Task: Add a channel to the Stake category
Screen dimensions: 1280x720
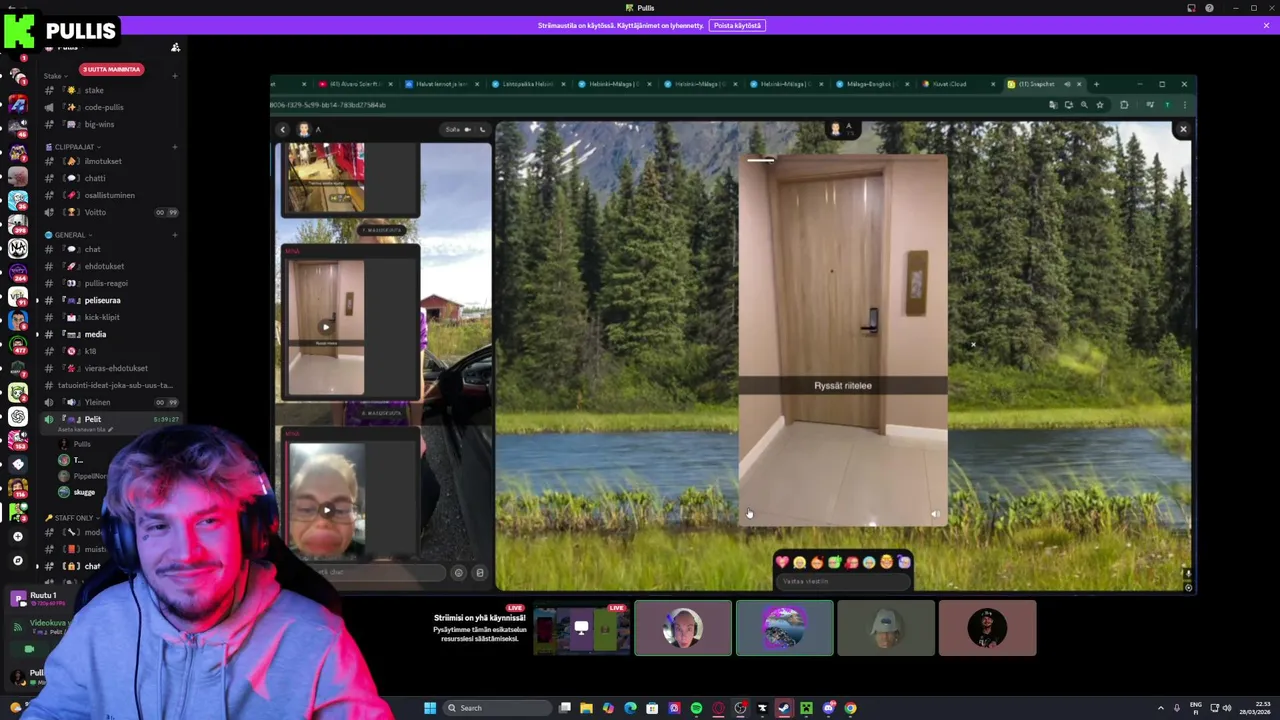Action: [x=175, y=76]
